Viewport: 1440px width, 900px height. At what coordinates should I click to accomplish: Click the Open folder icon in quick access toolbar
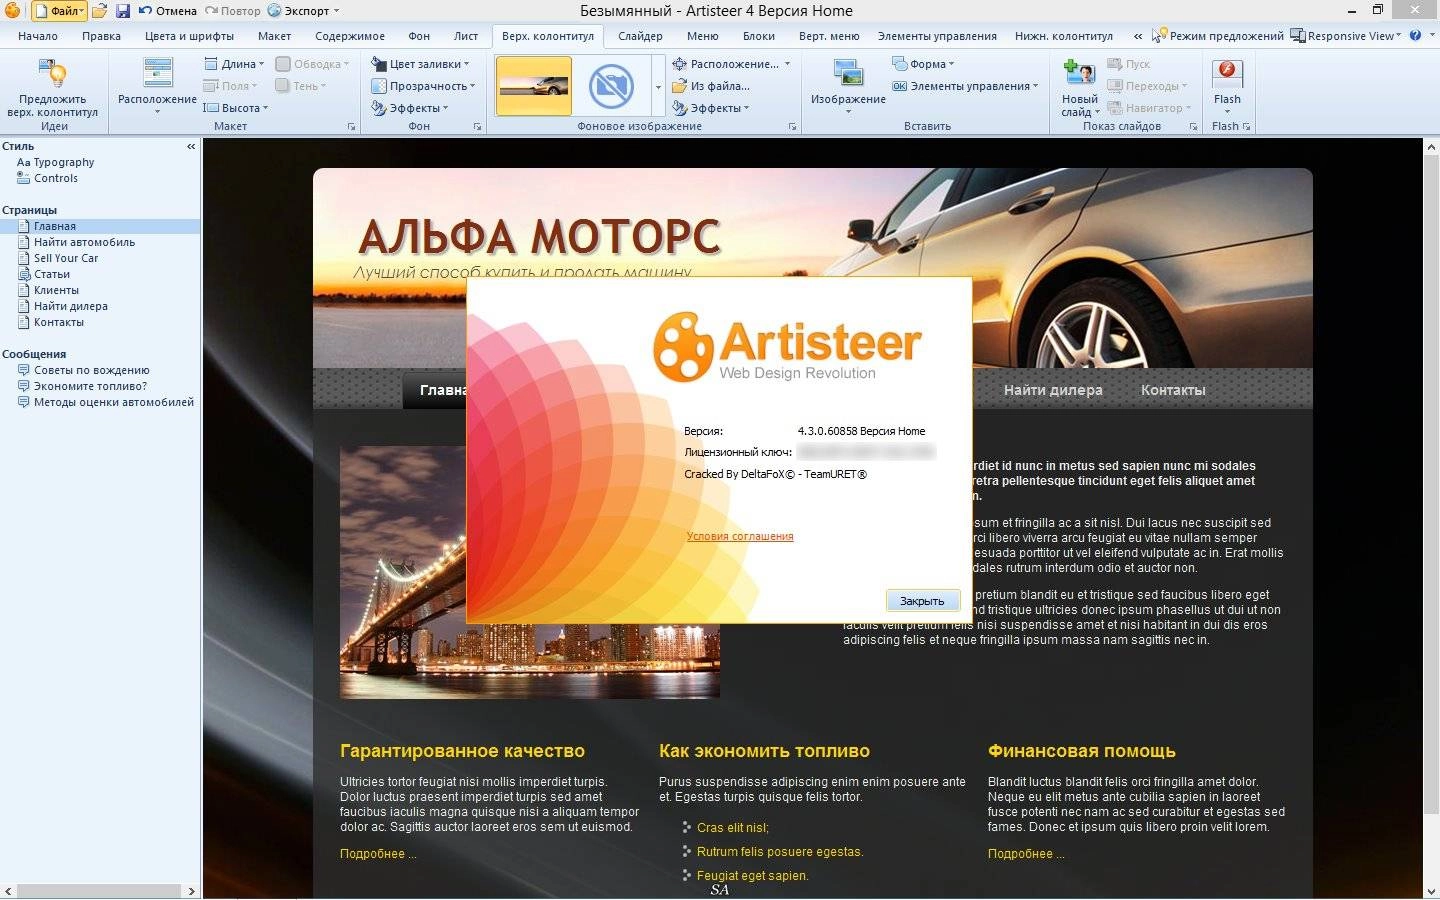pyautogui.click(x=100, y=11)
